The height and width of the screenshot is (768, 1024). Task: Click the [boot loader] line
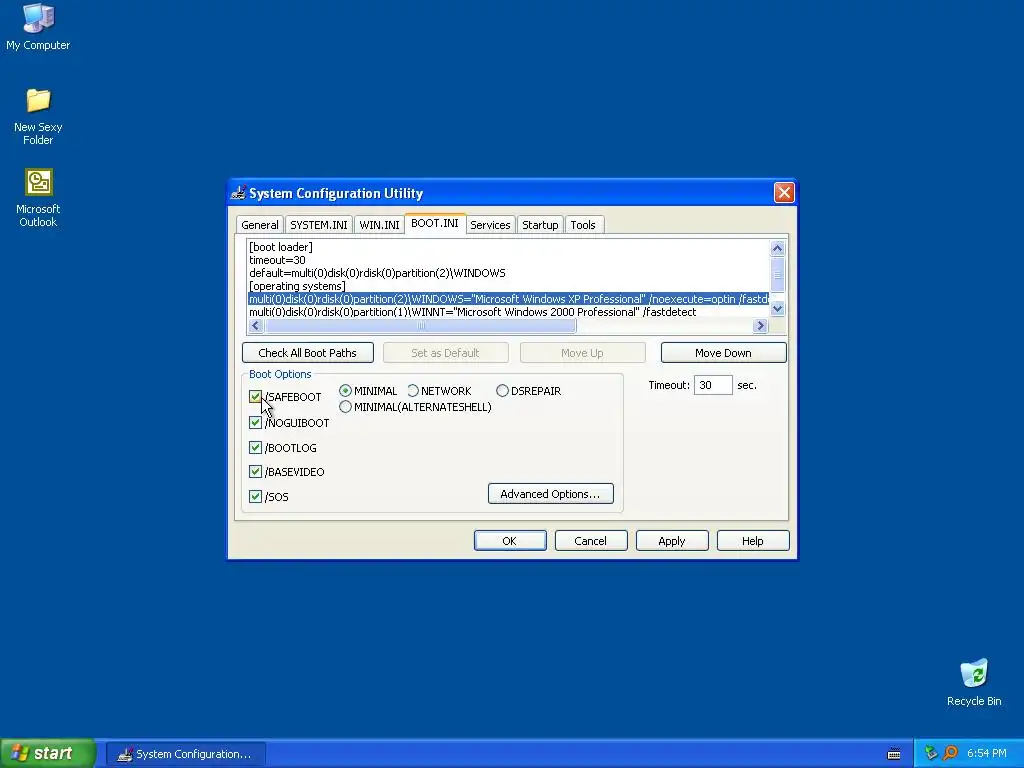tap(281, 247)
